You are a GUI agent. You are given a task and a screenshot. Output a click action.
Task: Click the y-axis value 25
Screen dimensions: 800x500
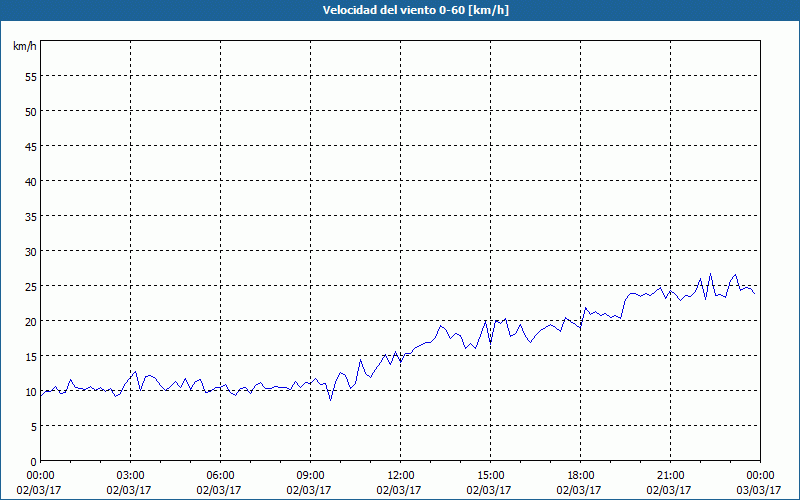(31, 287)
